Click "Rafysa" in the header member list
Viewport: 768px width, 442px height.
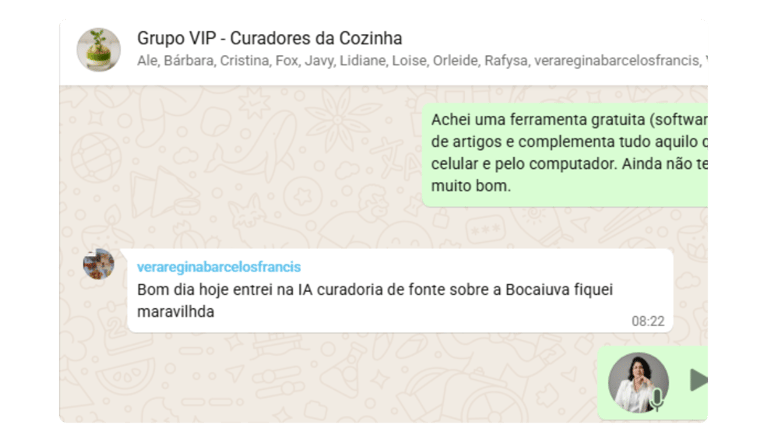(x=507, y=61)
